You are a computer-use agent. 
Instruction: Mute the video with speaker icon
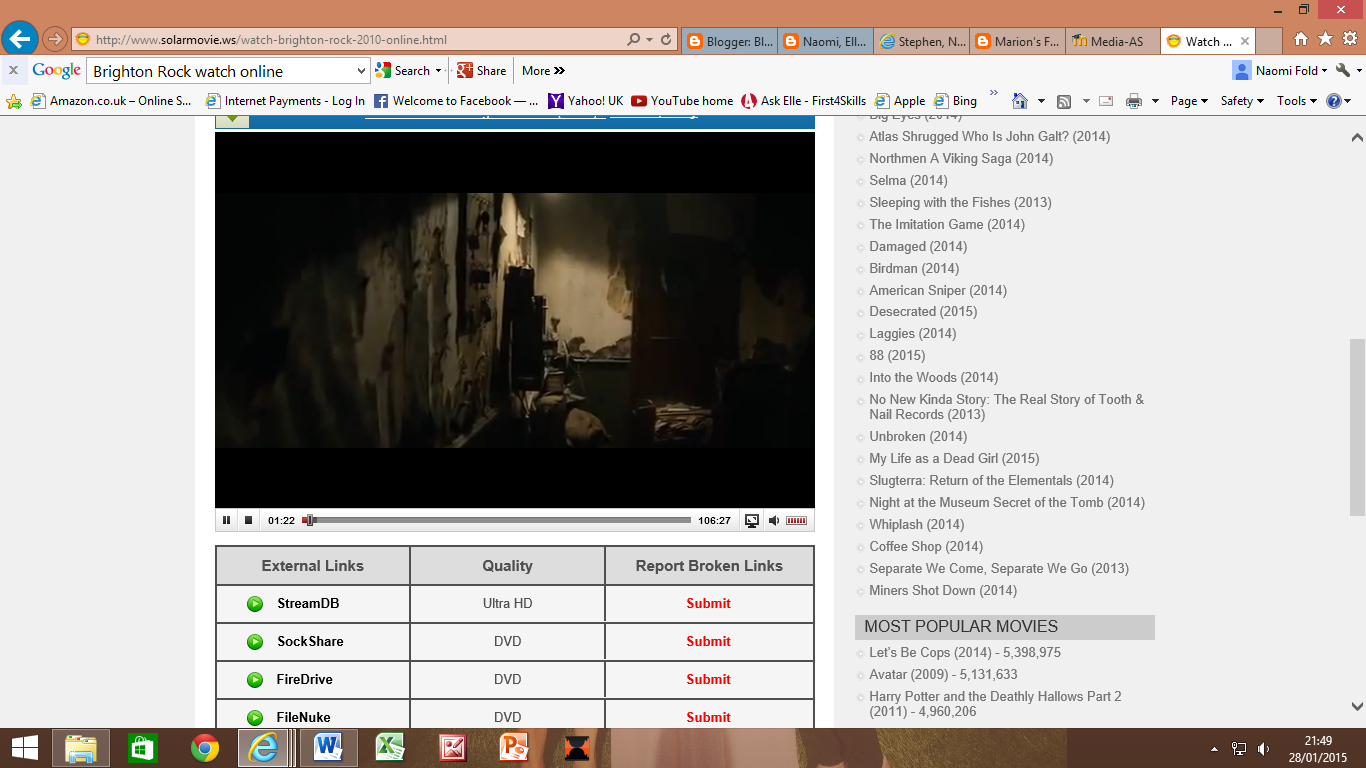click(x=773, y=520)
